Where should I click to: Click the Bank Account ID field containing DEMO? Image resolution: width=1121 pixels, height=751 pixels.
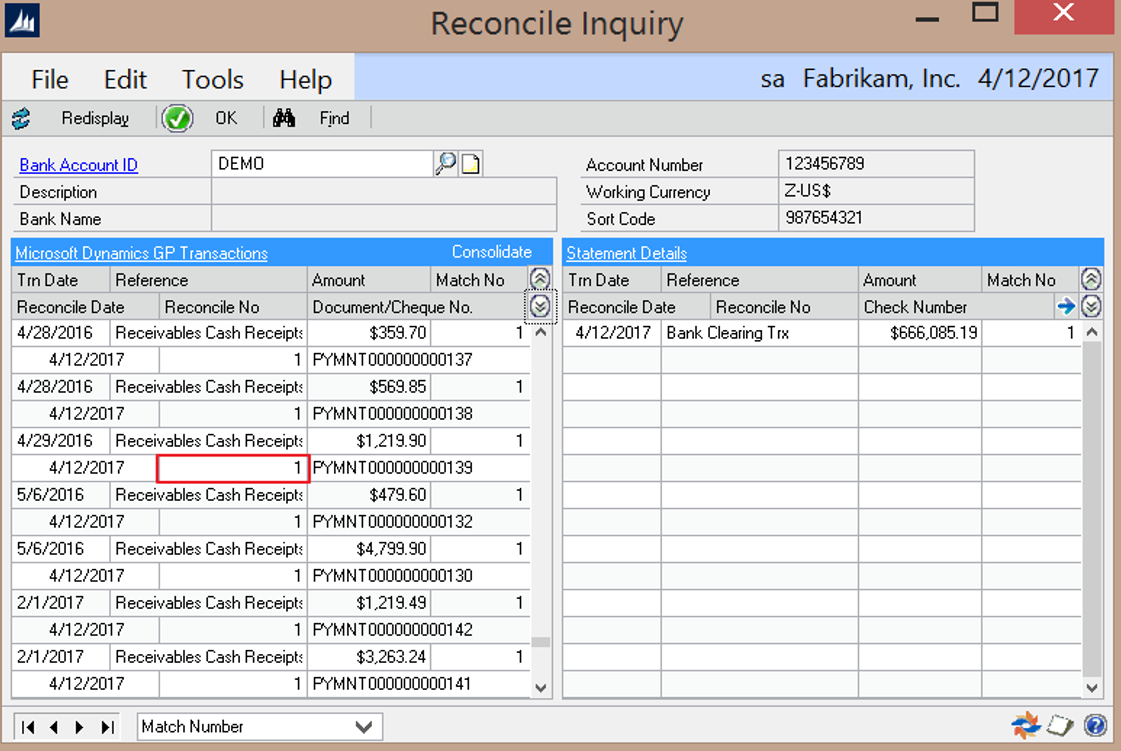coord(322,164)
